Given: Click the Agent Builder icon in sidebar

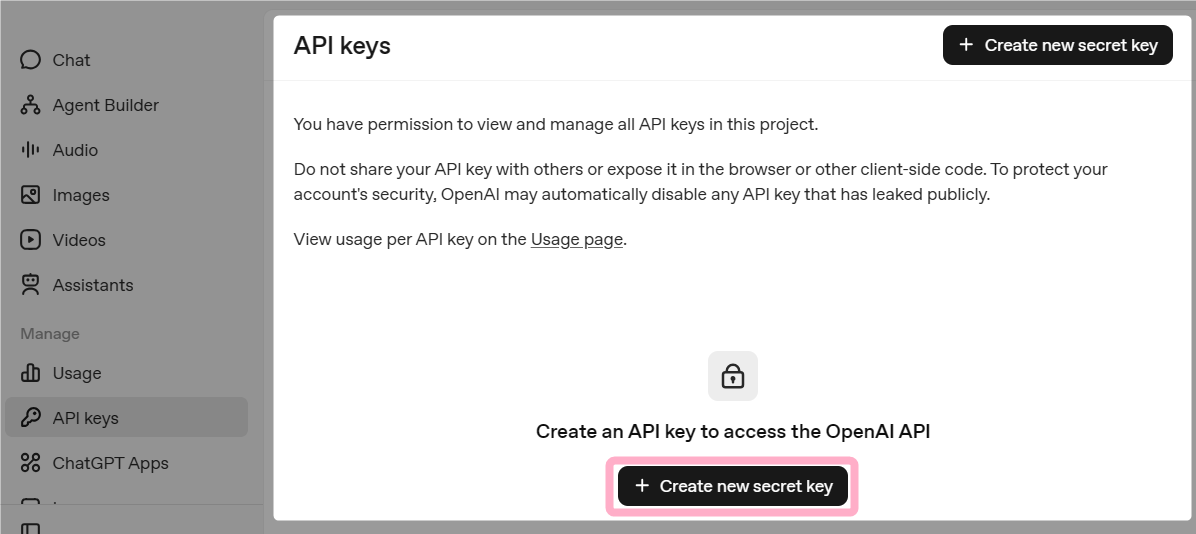Looking at the screenshot, I should [30, 105].
